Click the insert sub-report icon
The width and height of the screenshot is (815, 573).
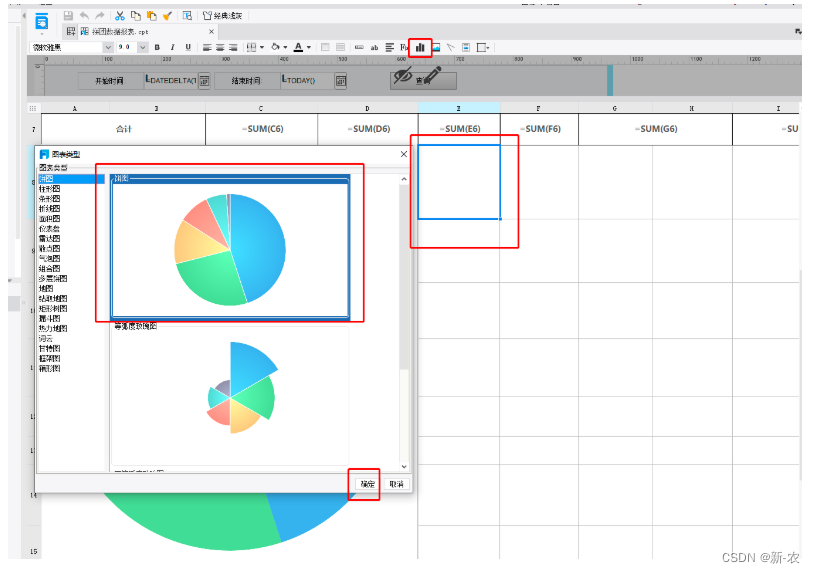pos(466,47)
